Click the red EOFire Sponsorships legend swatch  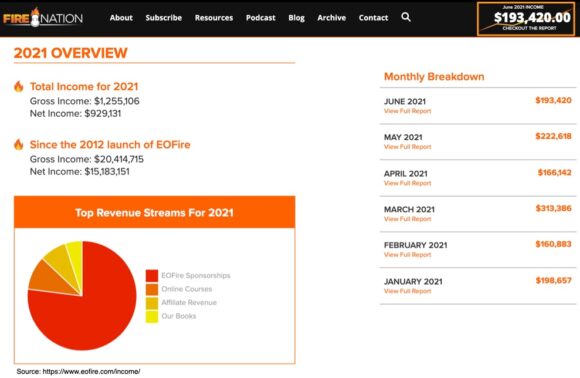coord(152,276)
